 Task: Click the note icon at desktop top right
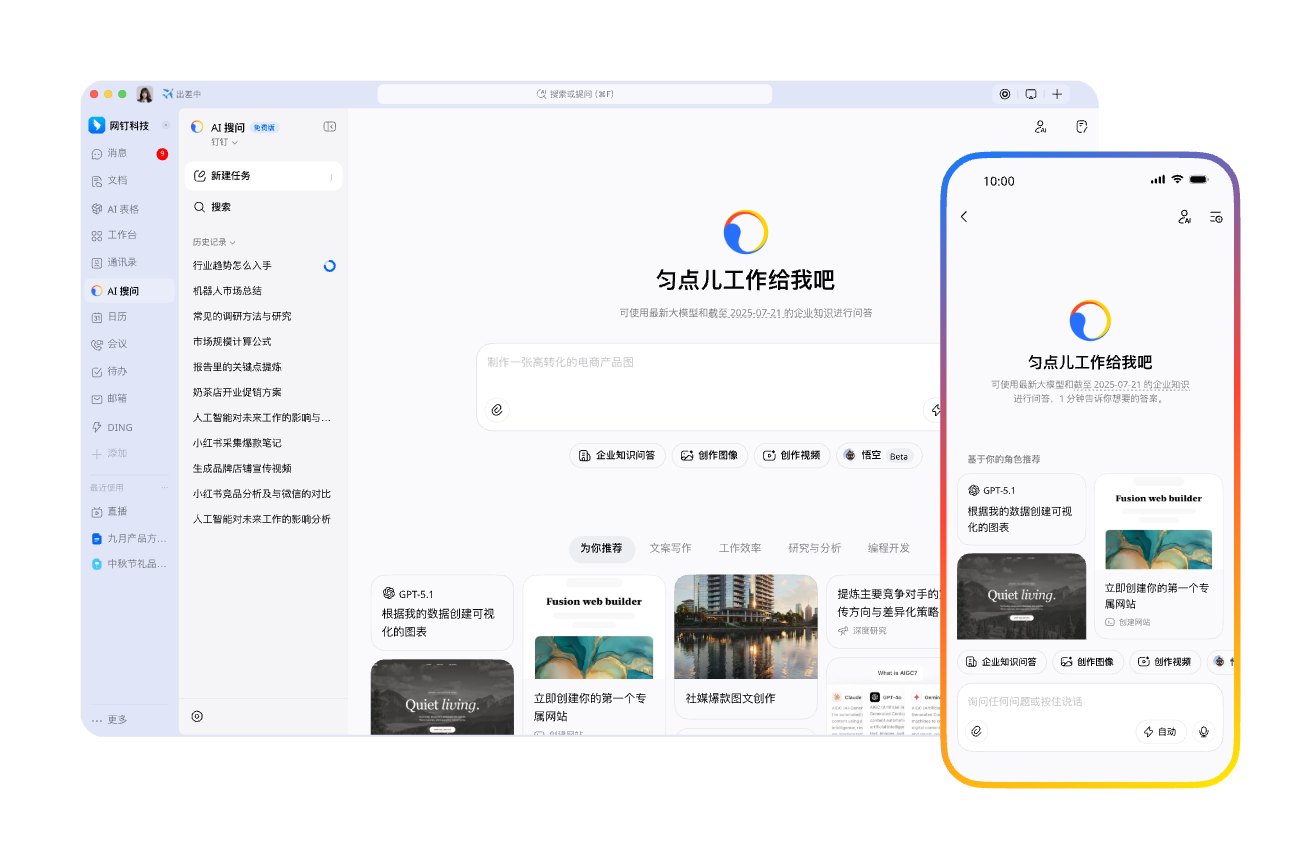pyautogui.click(x=1081, y=126)
